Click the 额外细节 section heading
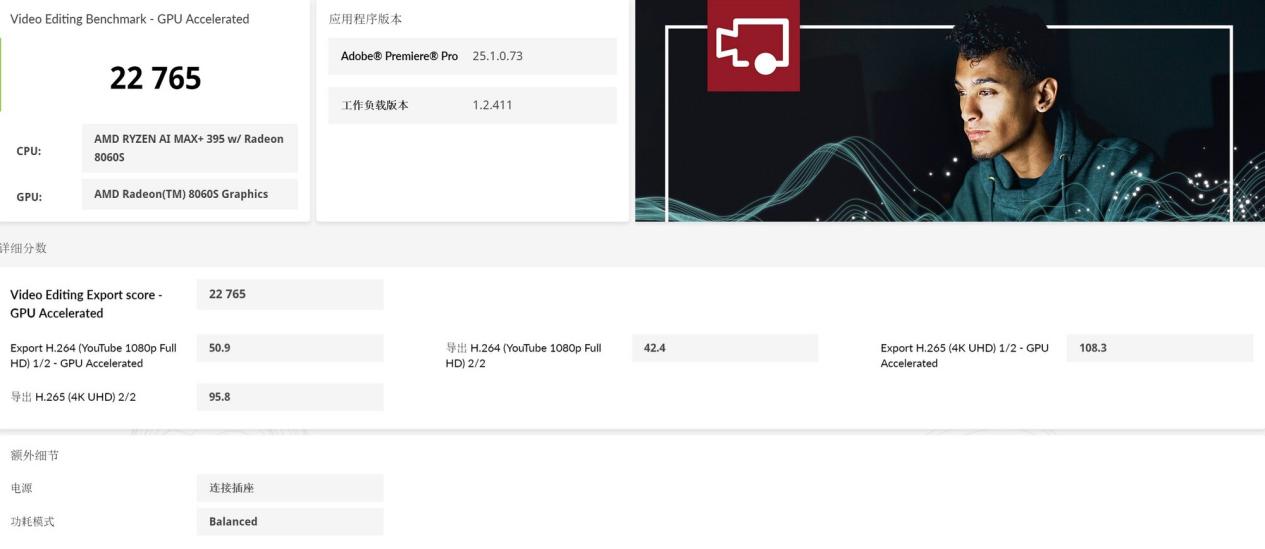 point(34,455)
